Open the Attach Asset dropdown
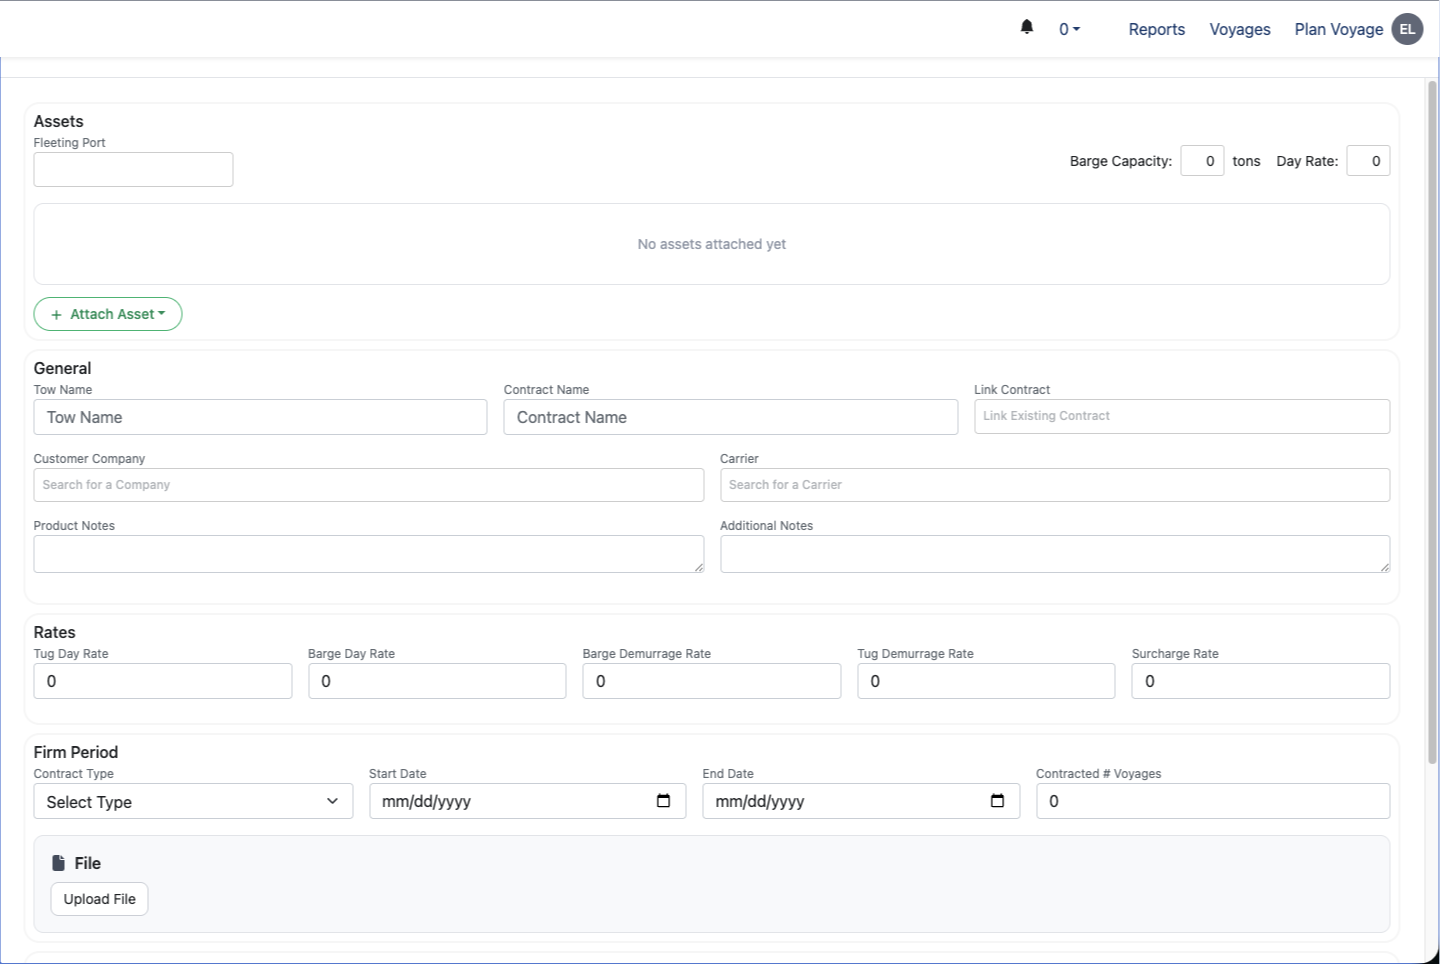Screen dimensions: 1440x964 pos(108,314)
